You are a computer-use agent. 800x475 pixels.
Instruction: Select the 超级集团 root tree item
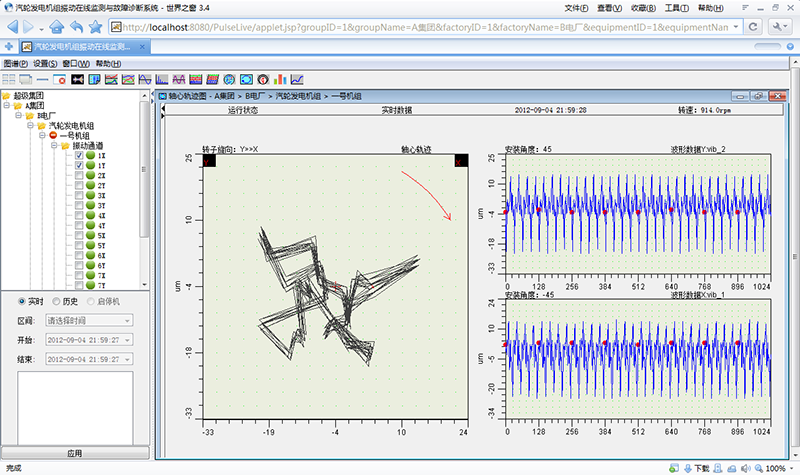point(29,95)
